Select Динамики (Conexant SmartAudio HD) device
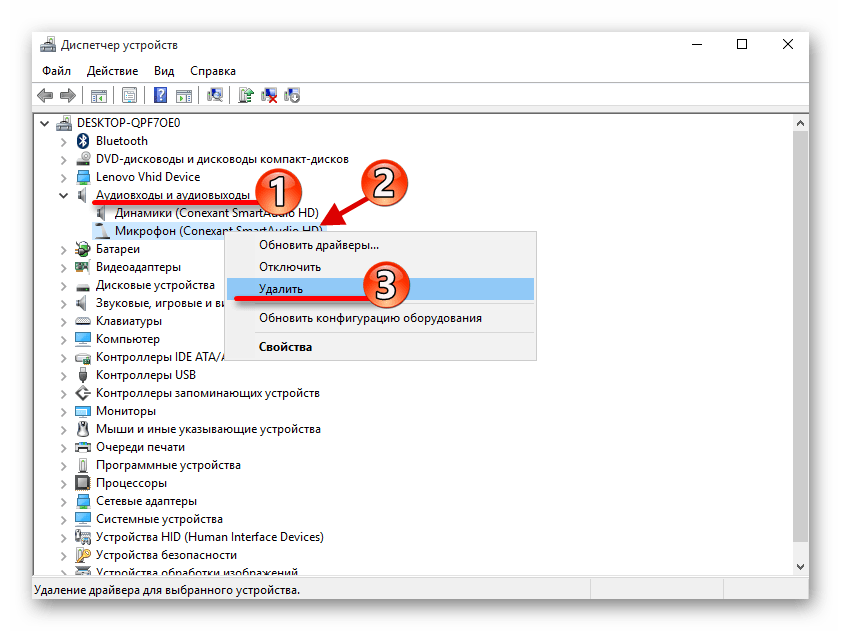 coord(216,213)
